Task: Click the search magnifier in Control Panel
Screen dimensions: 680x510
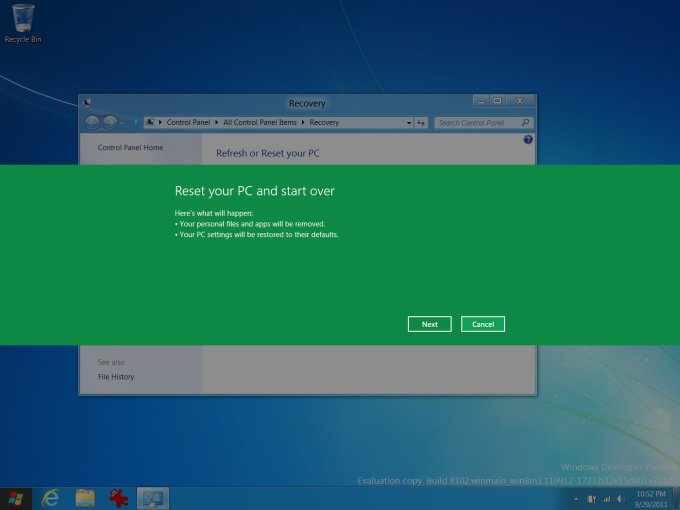Action: (525, 123)
